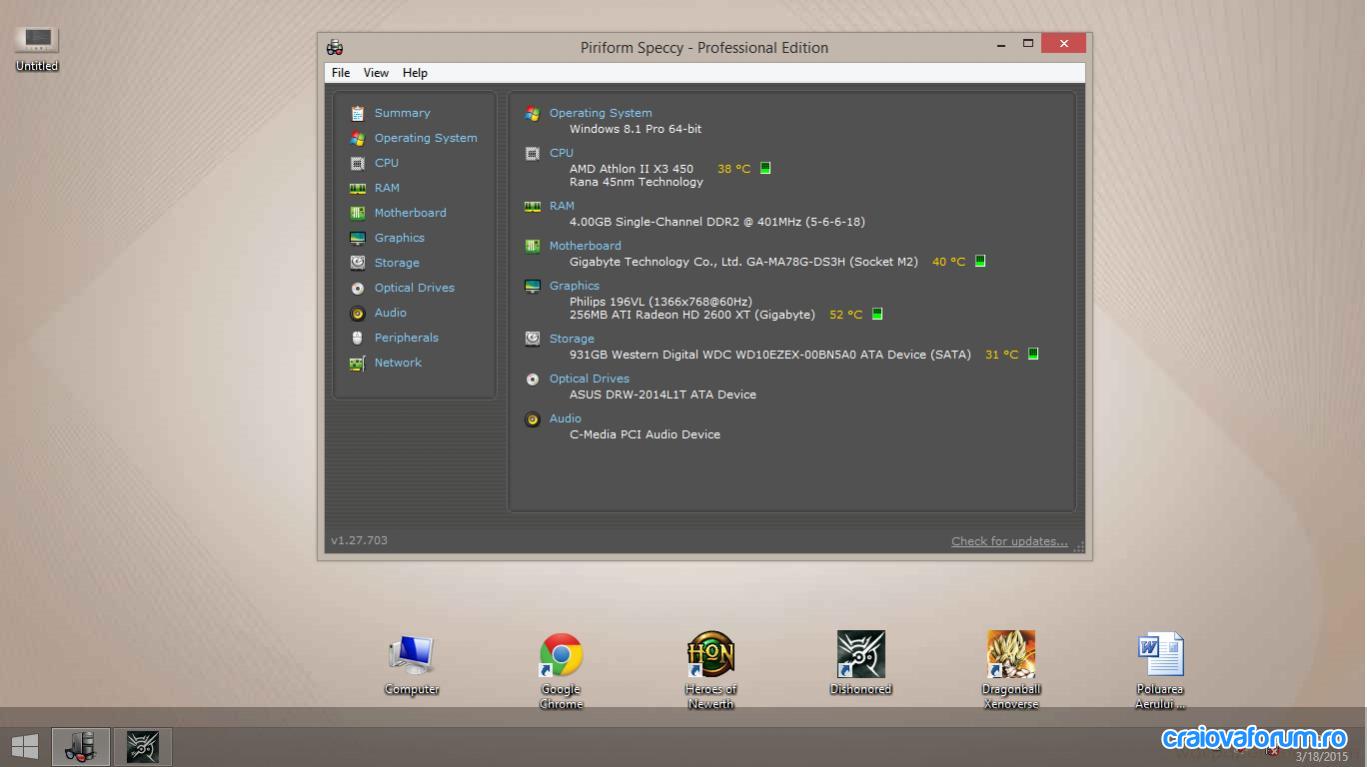Viewport: 1367px width, 767px height.
Task: Open Storage in the sidebar
Action: coord(397,263)
